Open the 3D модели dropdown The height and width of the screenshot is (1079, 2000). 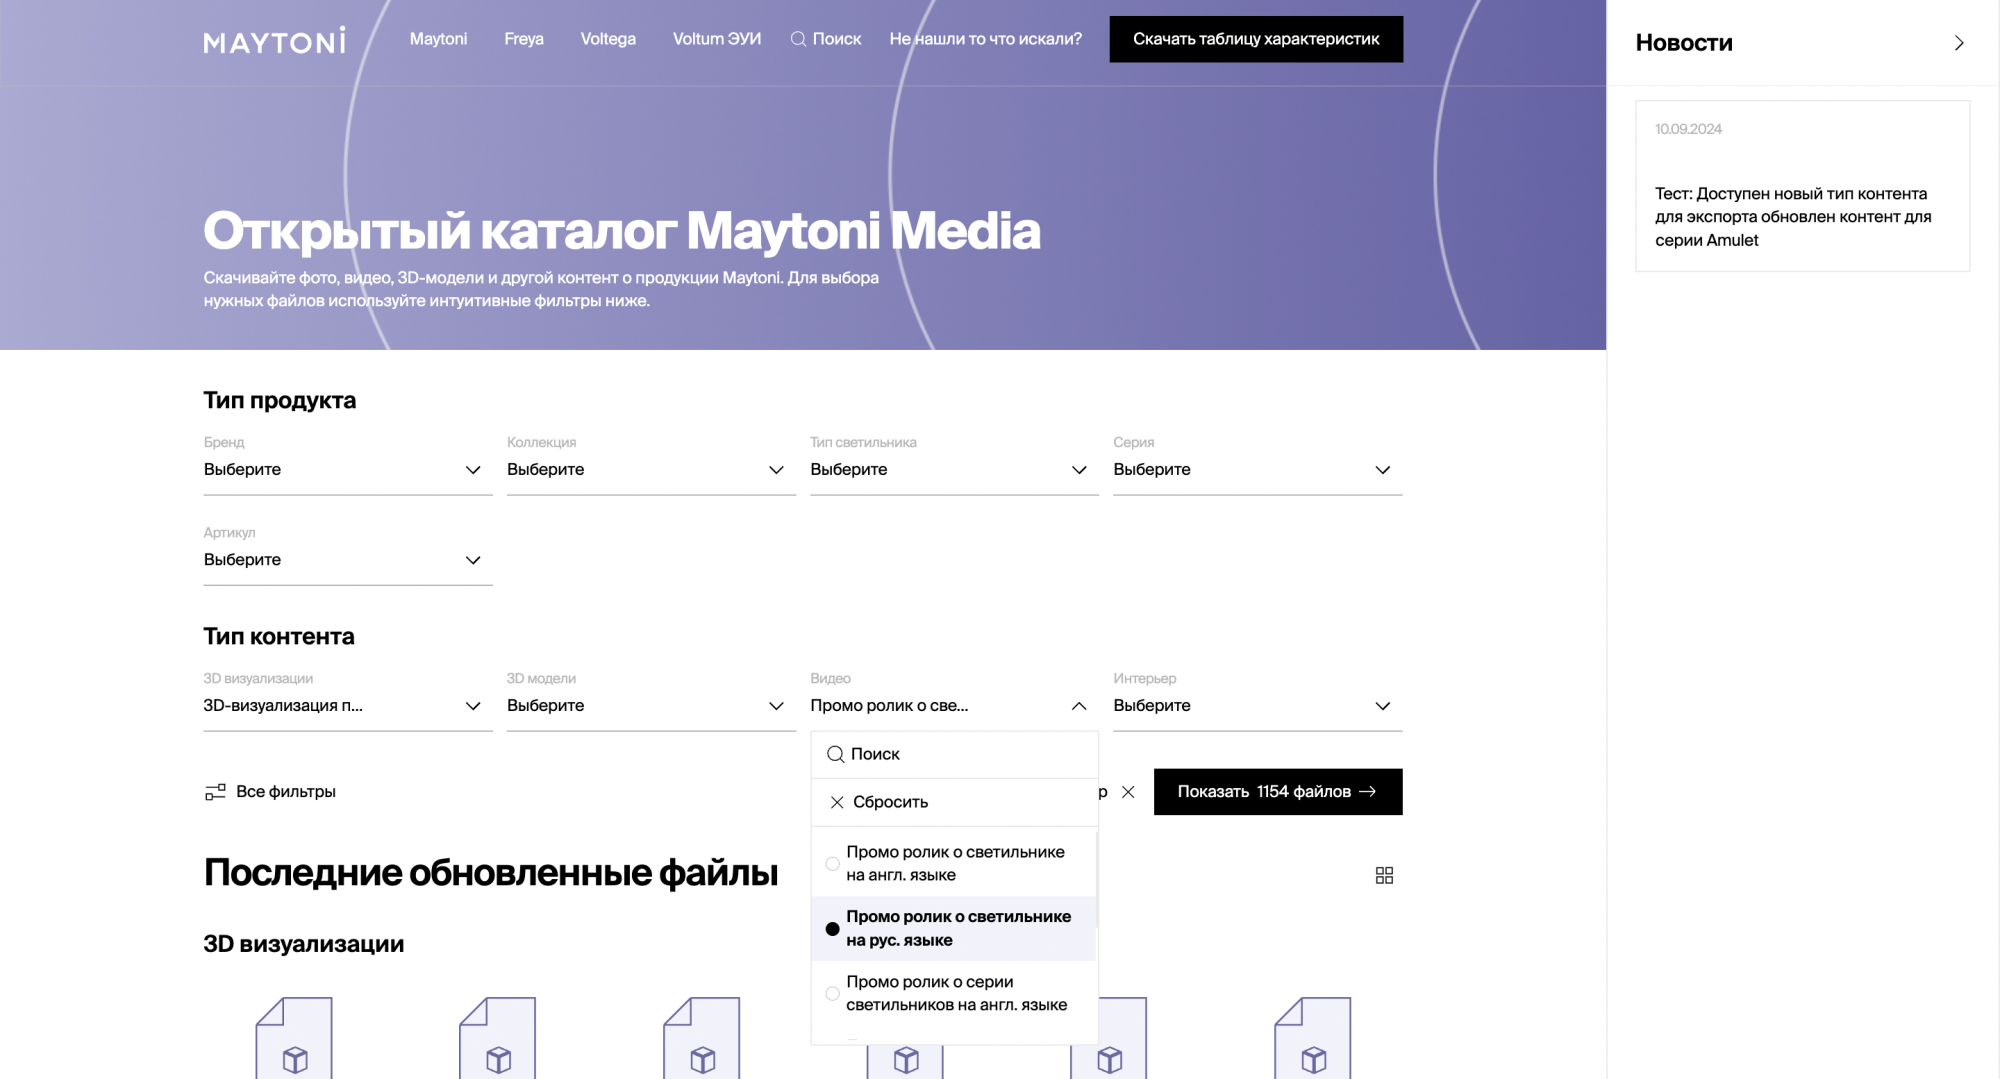point(651,706)
